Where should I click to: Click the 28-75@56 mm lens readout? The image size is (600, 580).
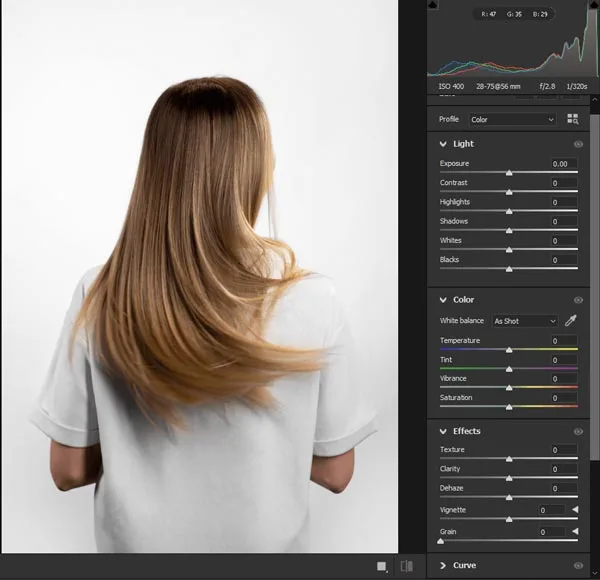(498, 86)
